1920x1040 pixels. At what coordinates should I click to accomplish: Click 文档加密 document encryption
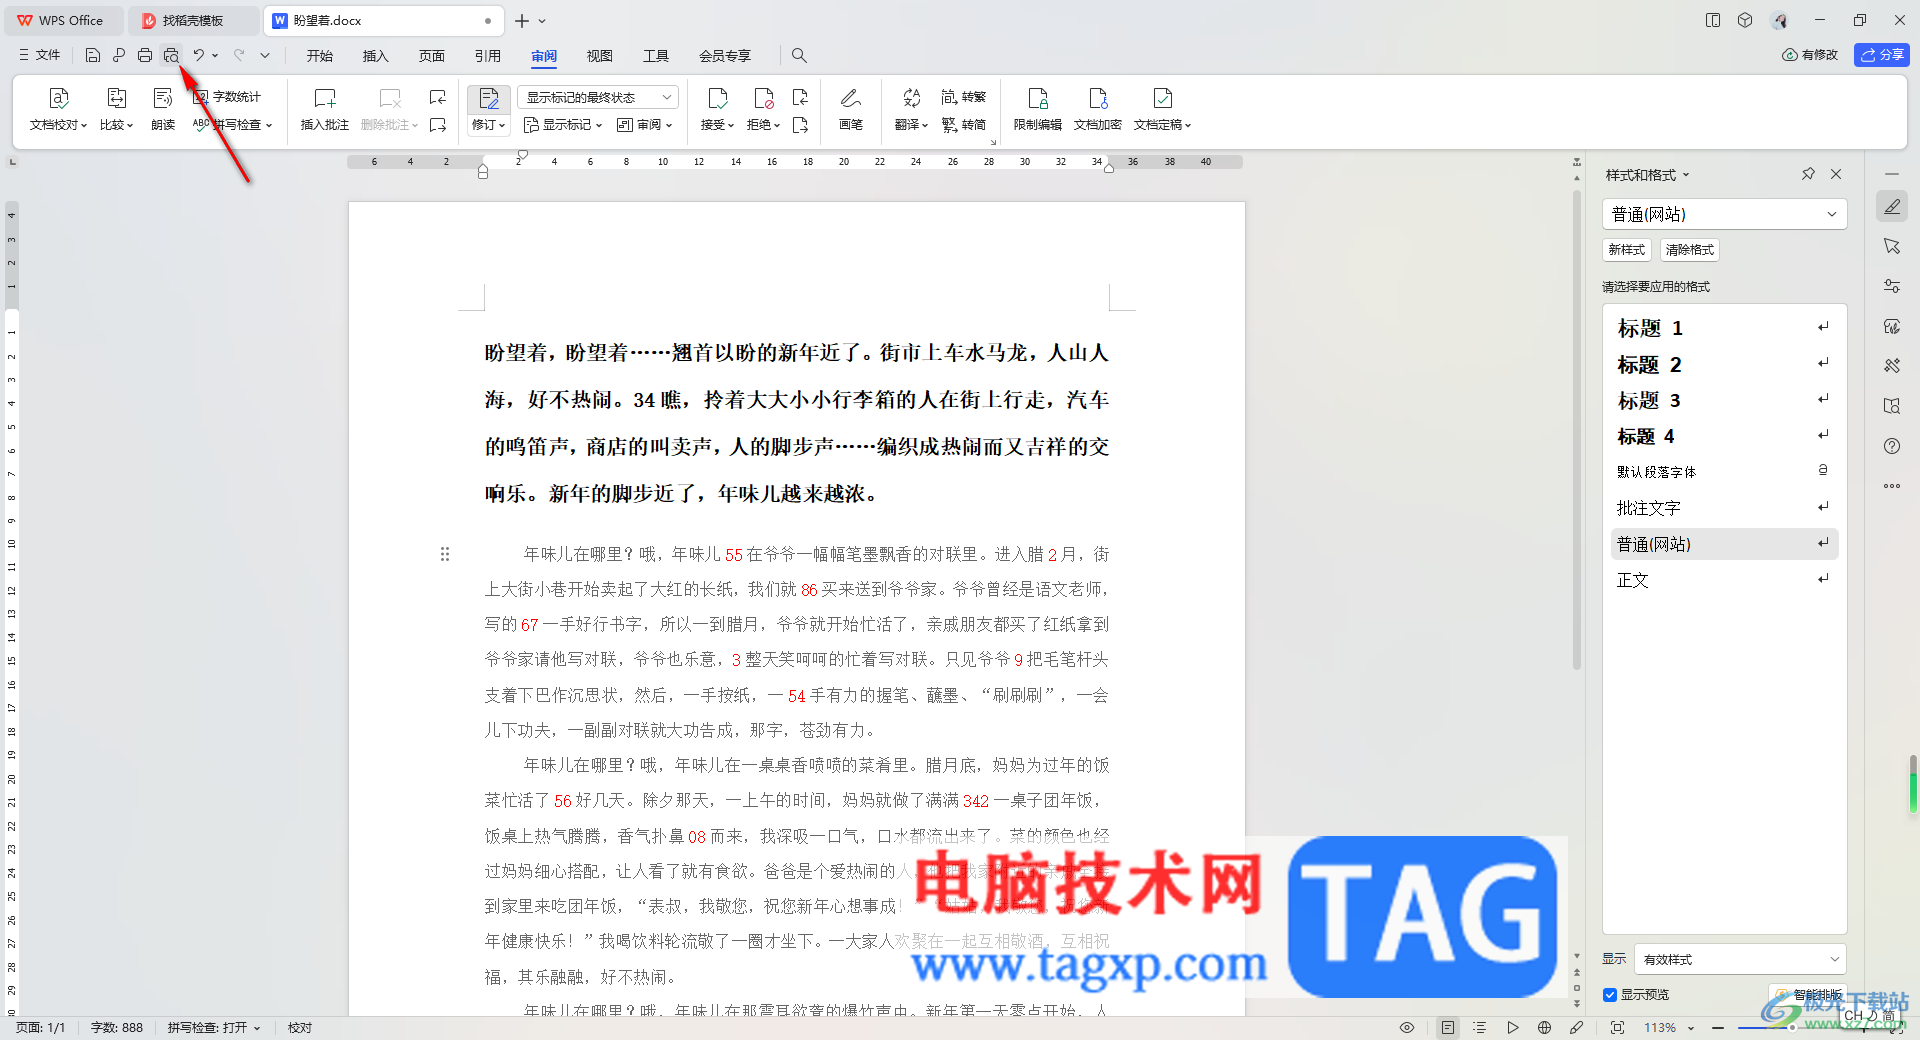tap(1098, 110)
